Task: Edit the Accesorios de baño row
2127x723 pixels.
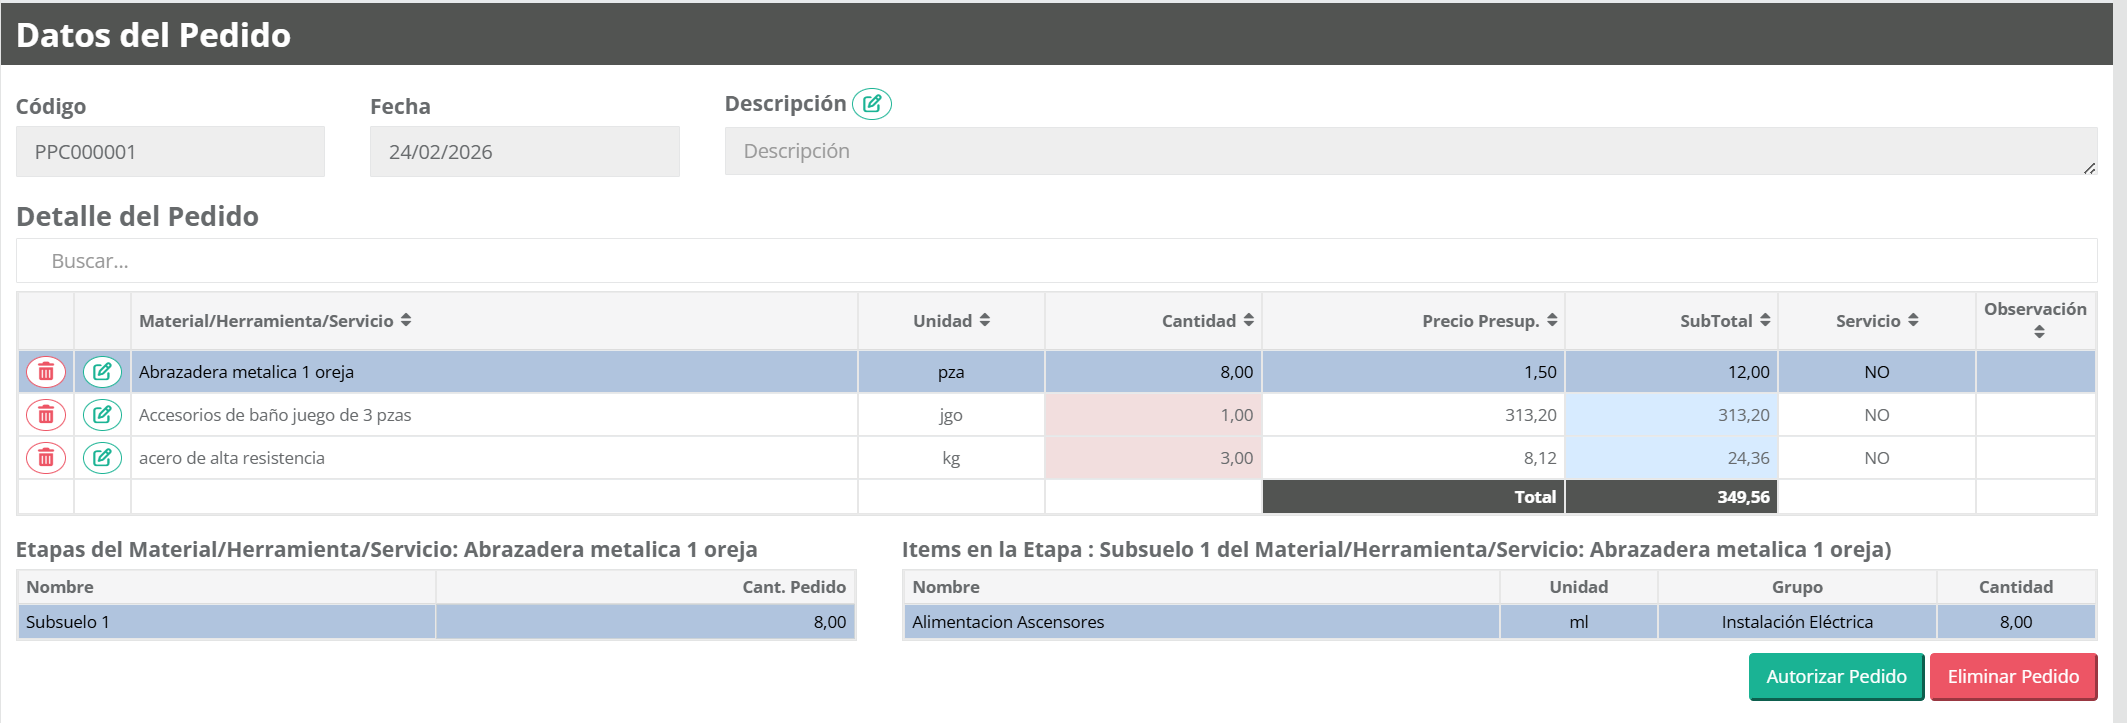Action: pyautogui.click(x=102, y=415)
